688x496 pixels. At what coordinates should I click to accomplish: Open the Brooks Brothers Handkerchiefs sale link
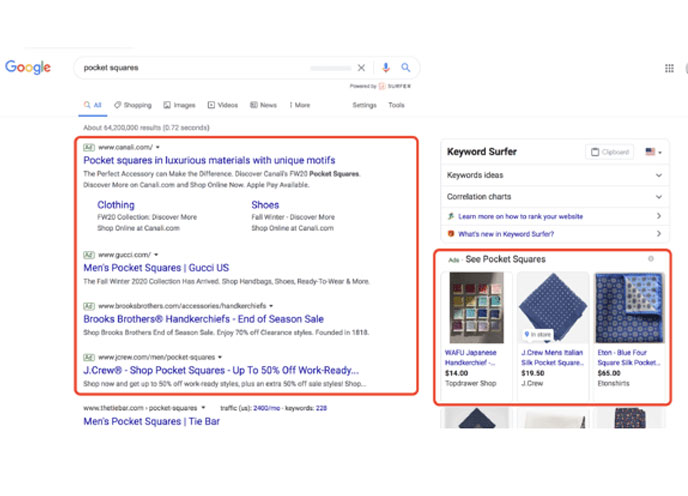click(x=204, y=319)
